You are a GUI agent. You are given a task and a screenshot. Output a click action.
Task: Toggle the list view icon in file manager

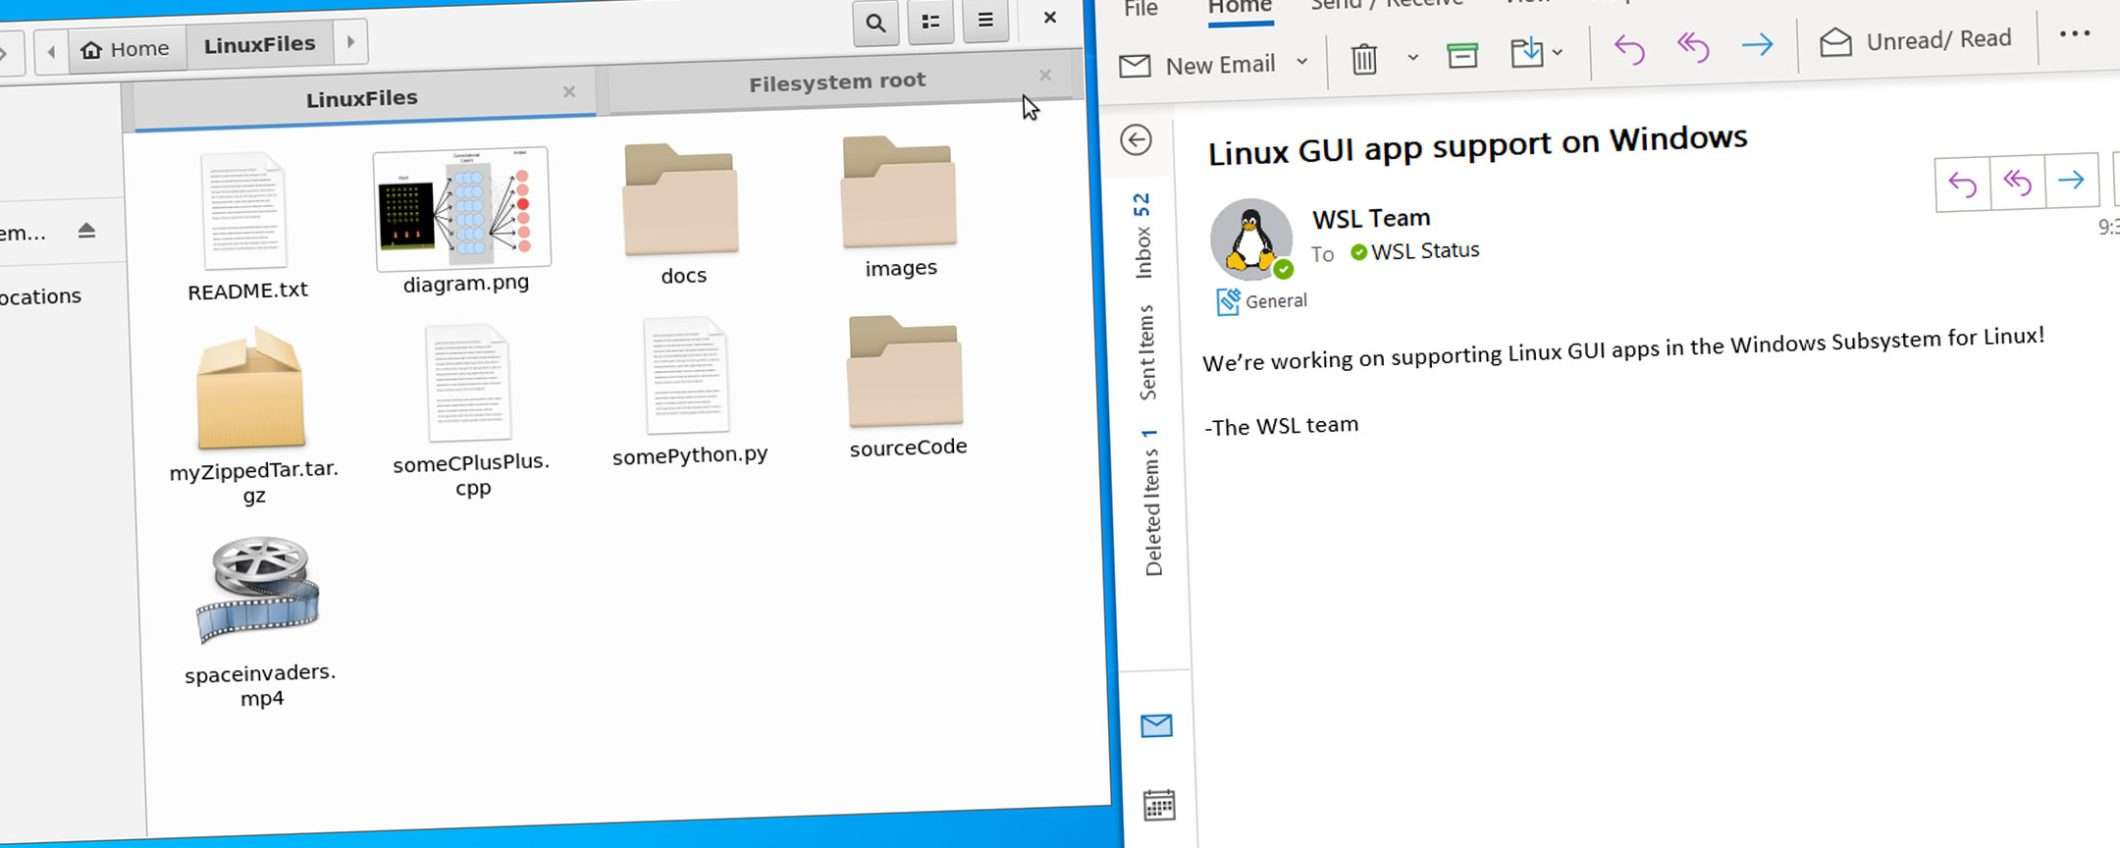(x=930, y=21)
